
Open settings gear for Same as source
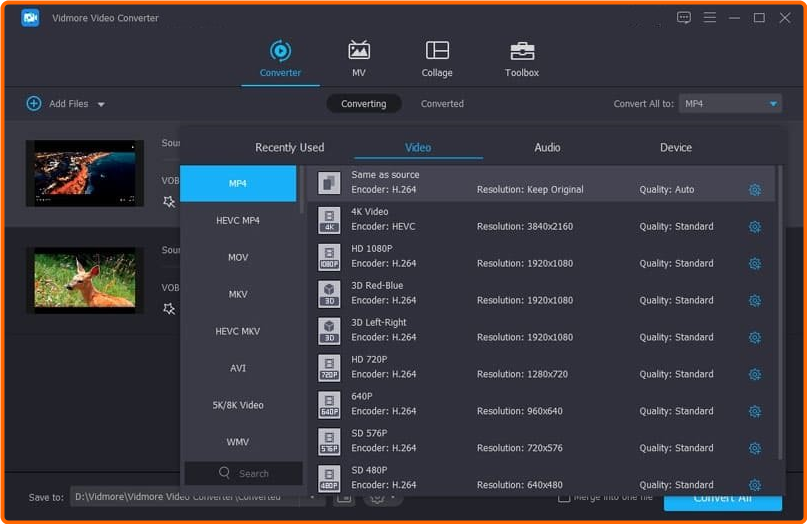(x=755, y=190)
